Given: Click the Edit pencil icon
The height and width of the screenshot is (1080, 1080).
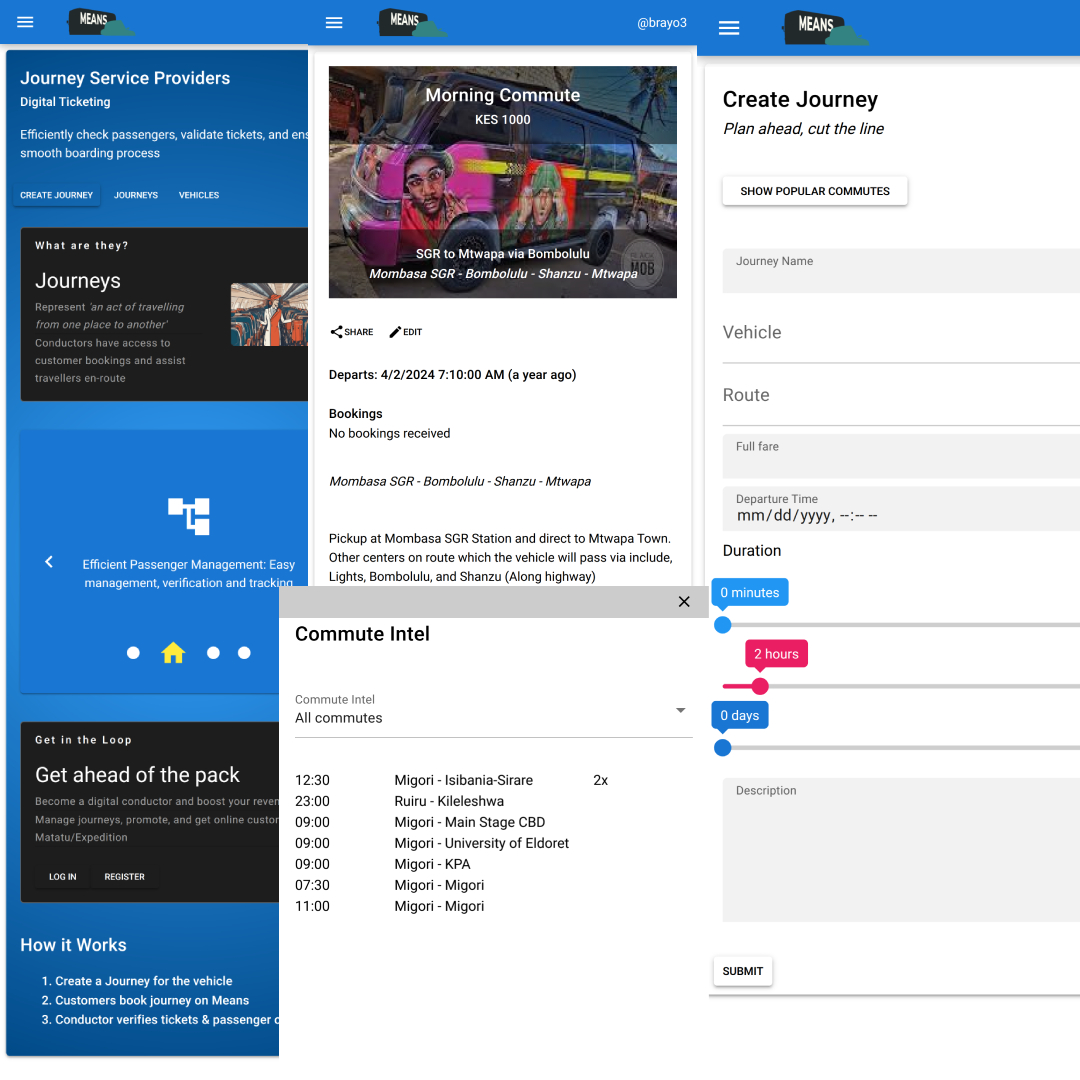Looking at the screenshot, I should (x=395, y=332).
